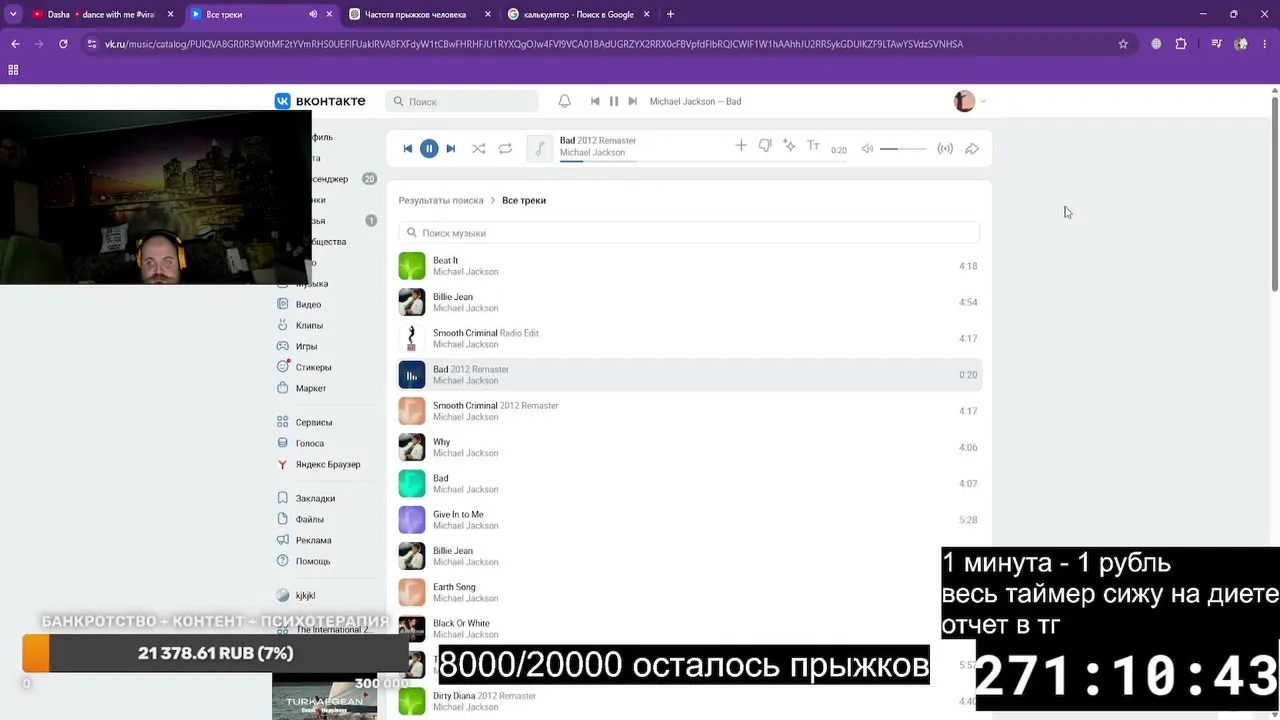The image size is (1280, 720).
Task: Open the Стикеры section in sidebar
Action: coord(313,367)
